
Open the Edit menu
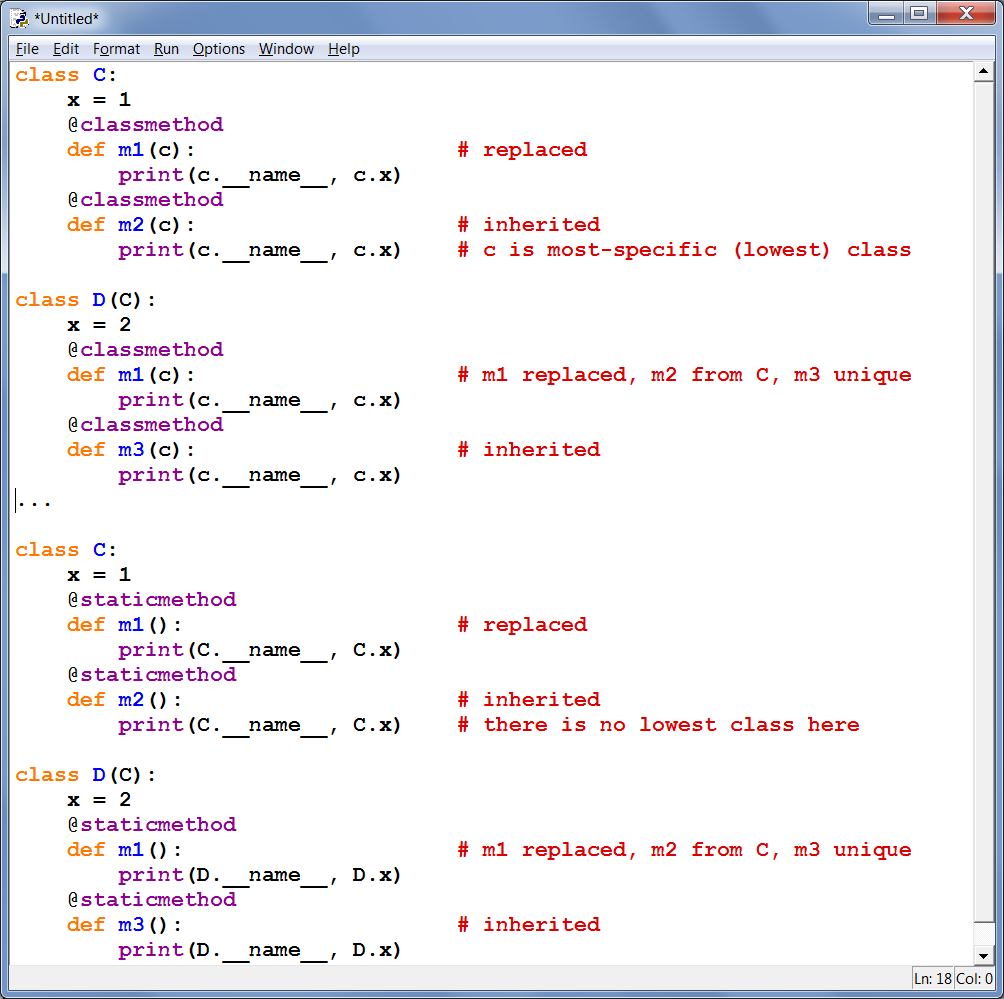pyautogui.click(x=66, y=49)
